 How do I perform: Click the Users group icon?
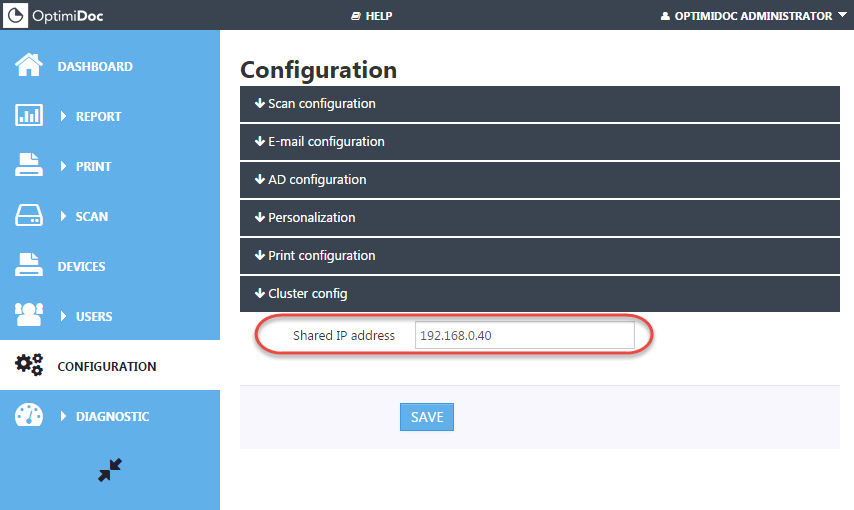(x=29, y=316)
